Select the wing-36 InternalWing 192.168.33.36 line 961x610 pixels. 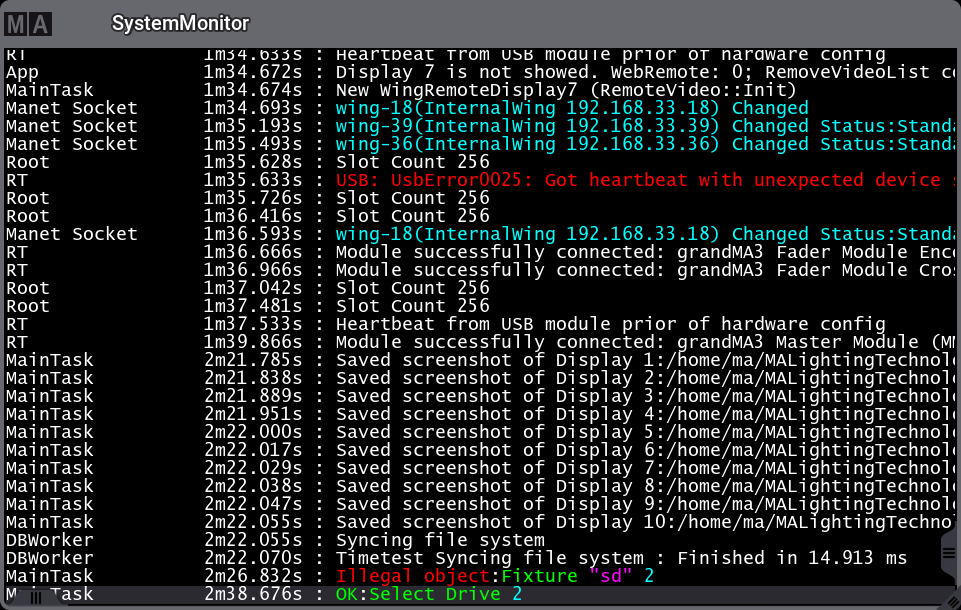(x=480, y=144)
